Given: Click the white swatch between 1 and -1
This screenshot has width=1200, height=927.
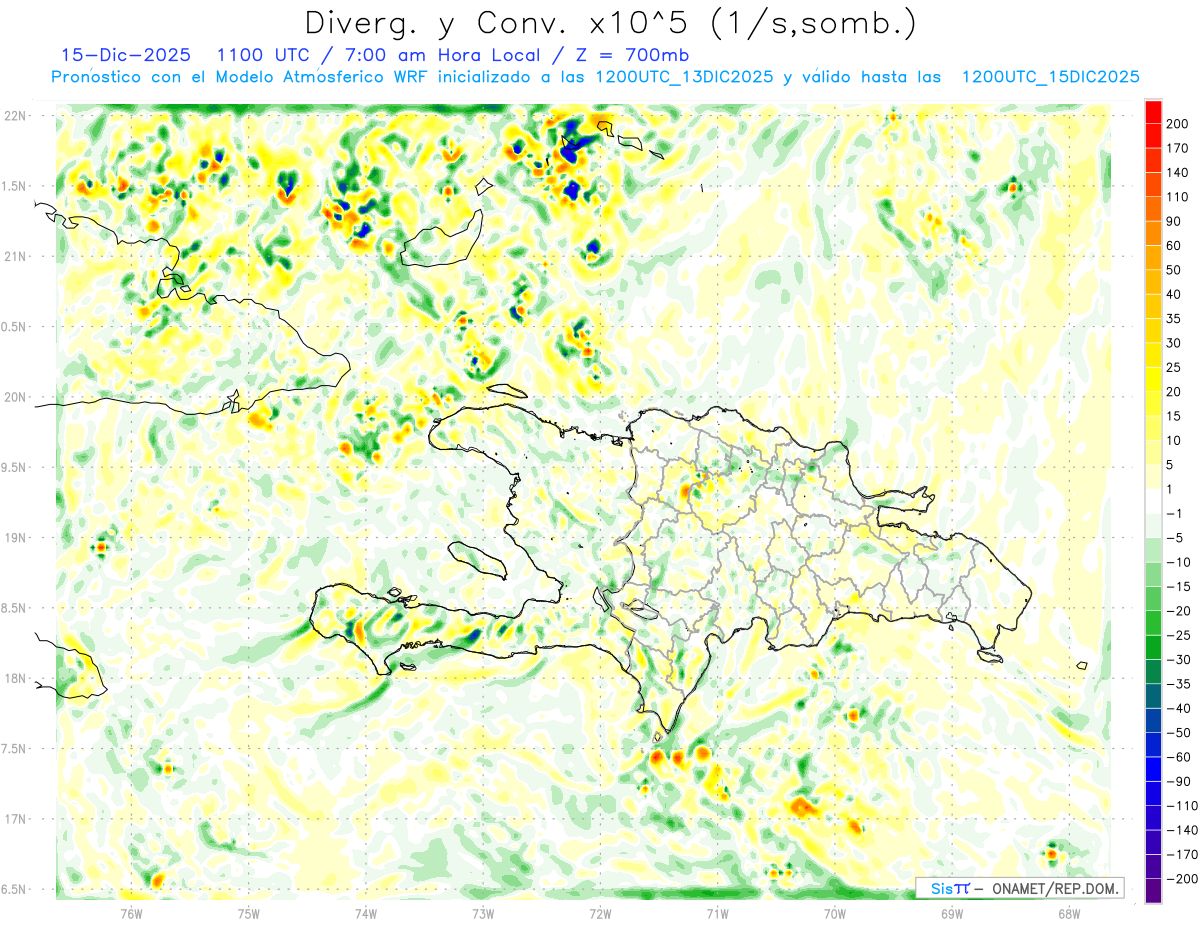Looking at the screenshot, I should [1153, 501].
